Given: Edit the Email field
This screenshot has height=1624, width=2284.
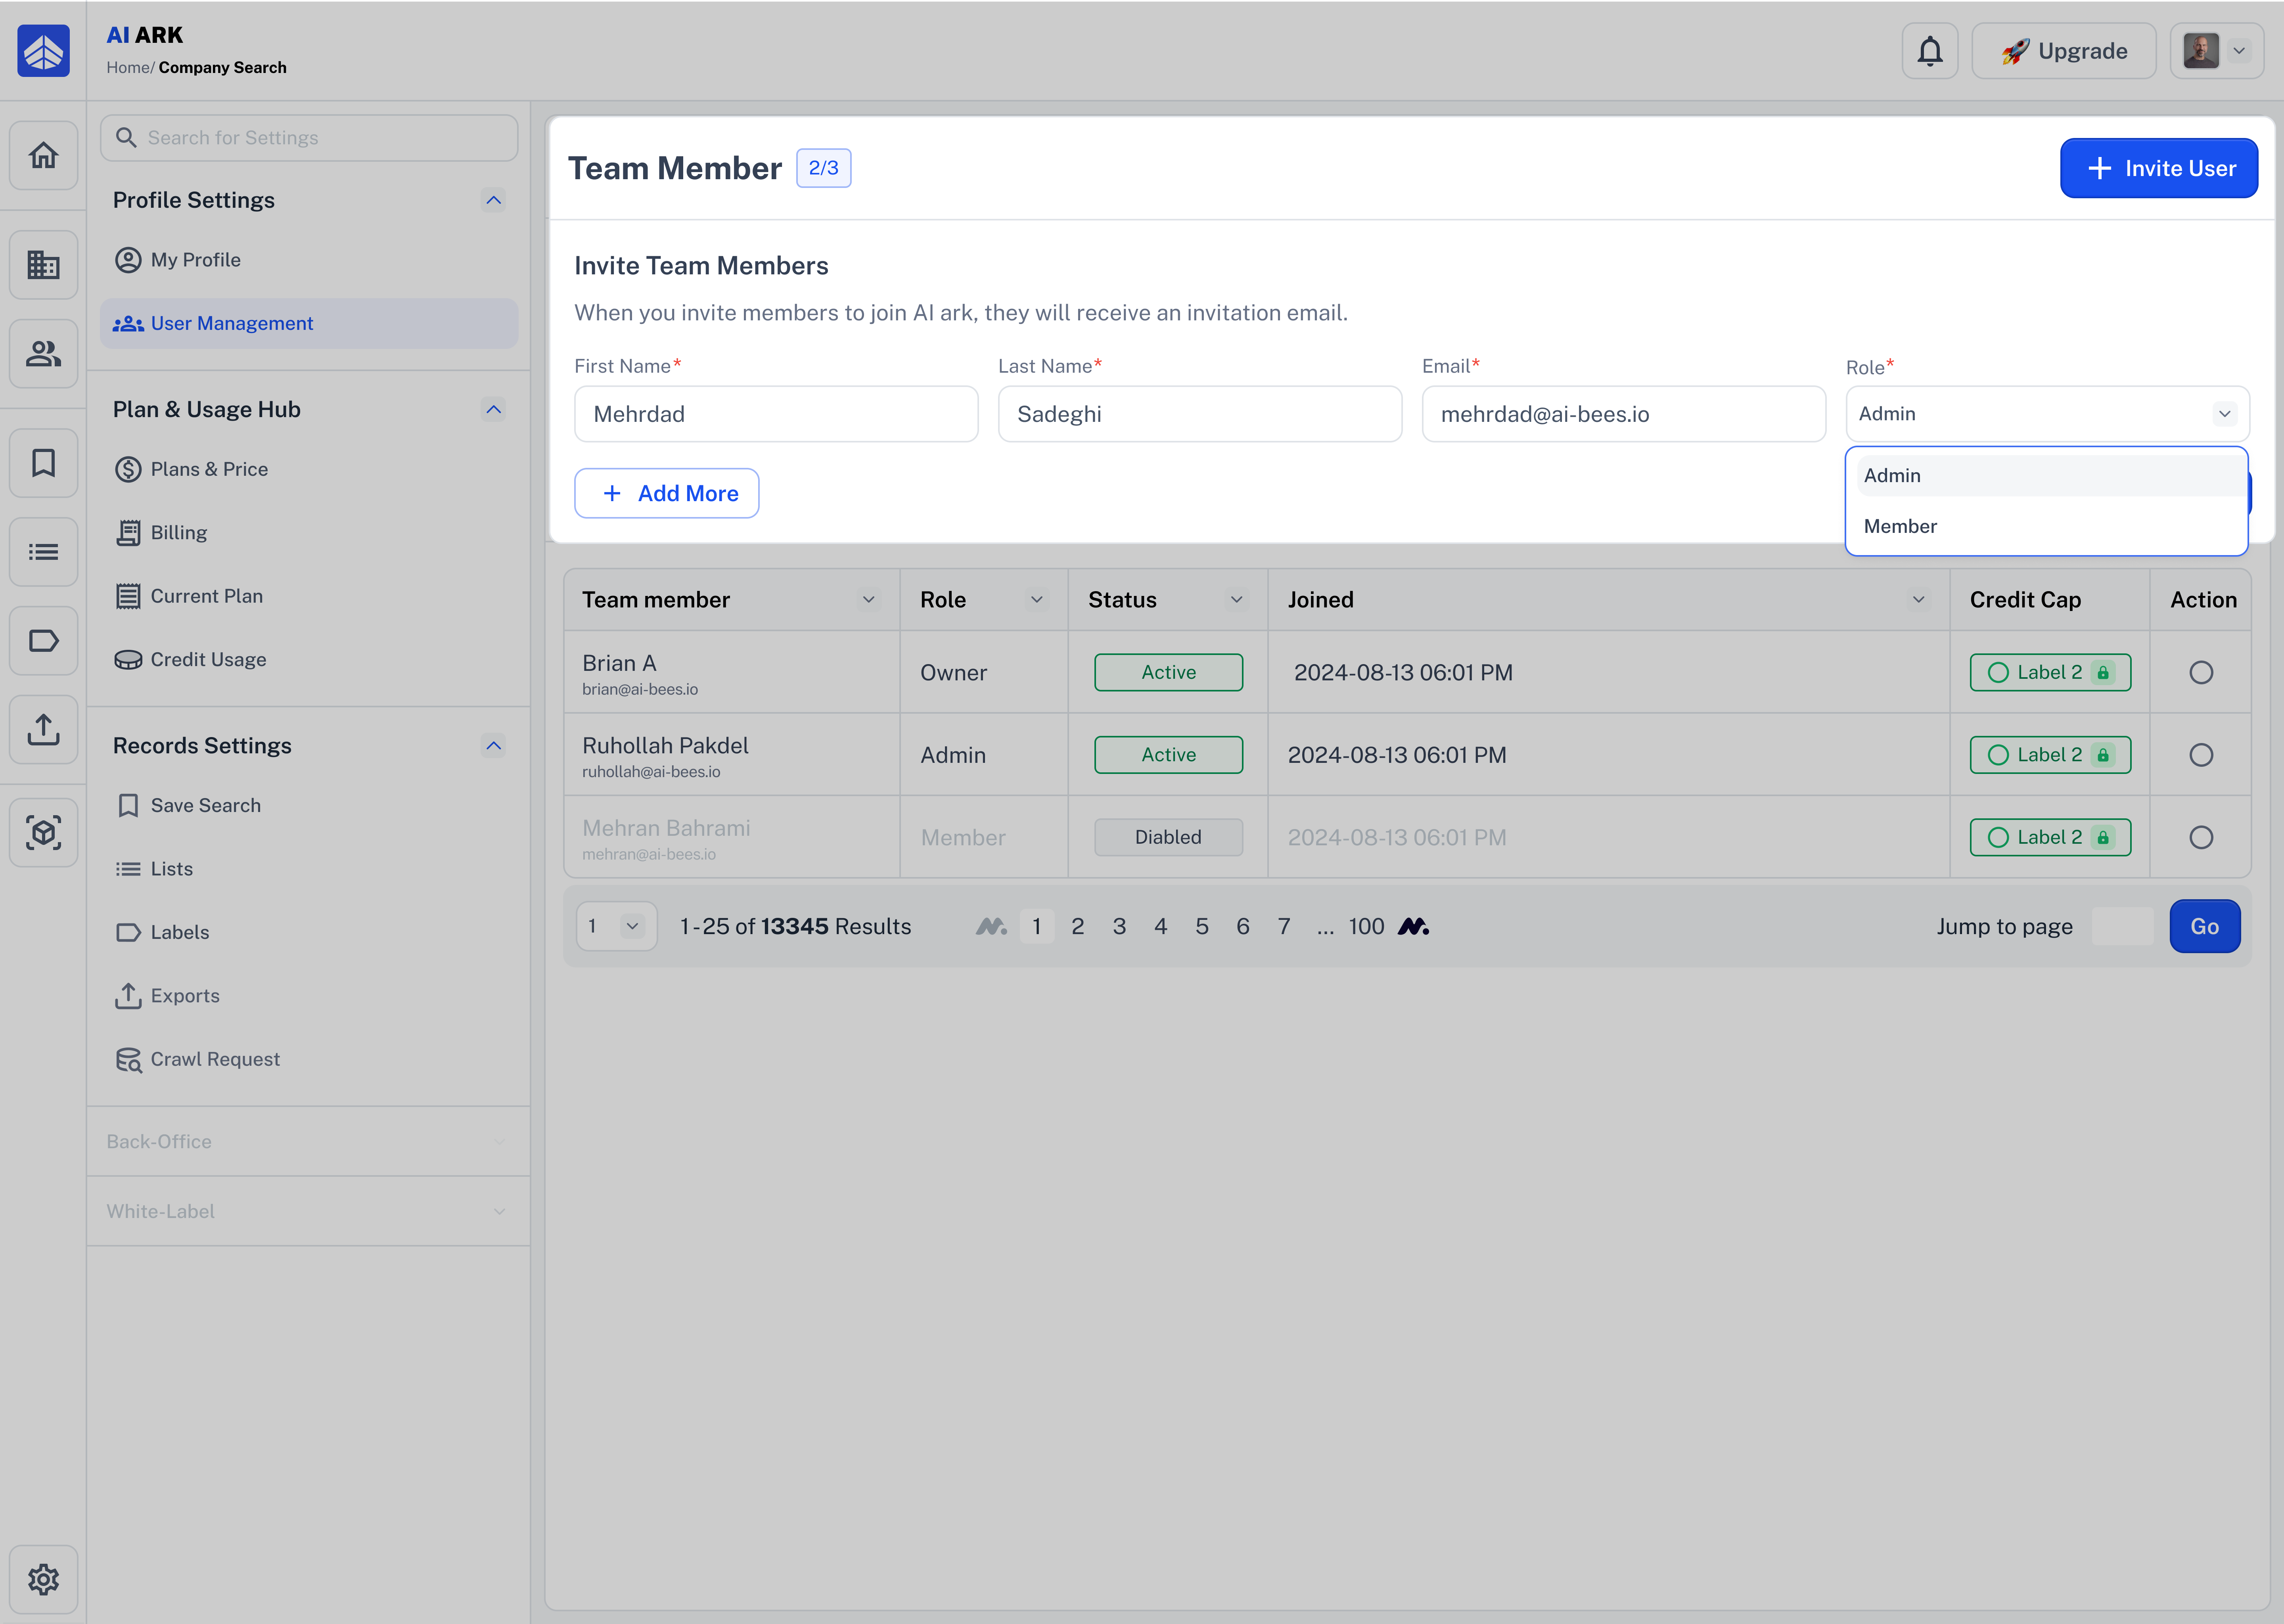Looking at the screenshot, I should pyautogui.click(x=1624, y=414).
